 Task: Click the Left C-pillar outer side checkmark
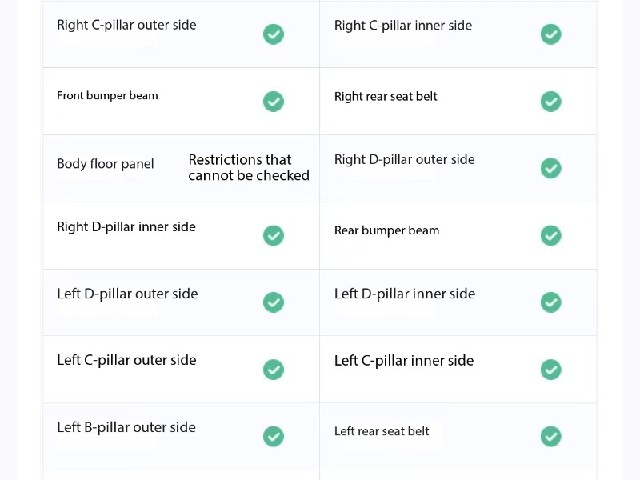273,369
